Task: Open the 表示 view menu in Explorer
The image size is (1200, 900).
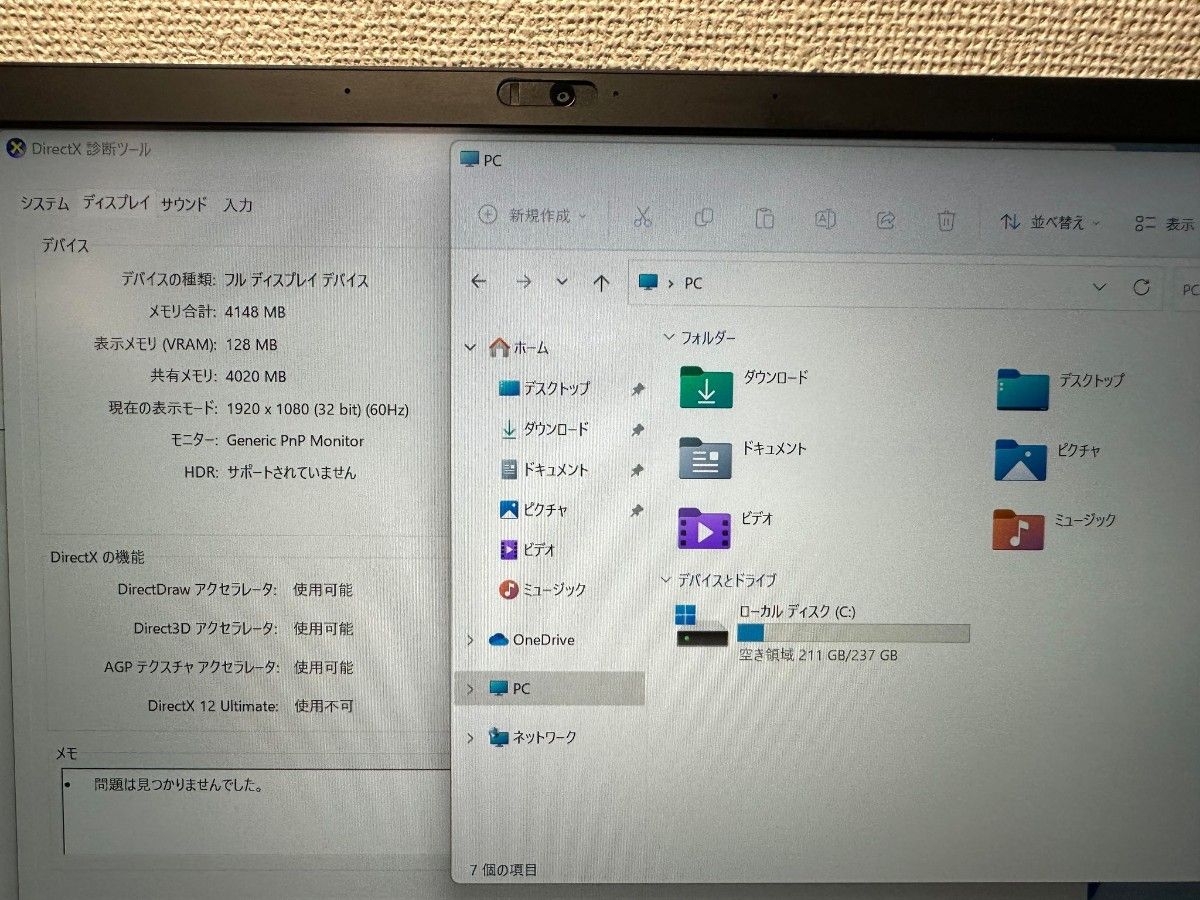Action: click(1165, 225)
